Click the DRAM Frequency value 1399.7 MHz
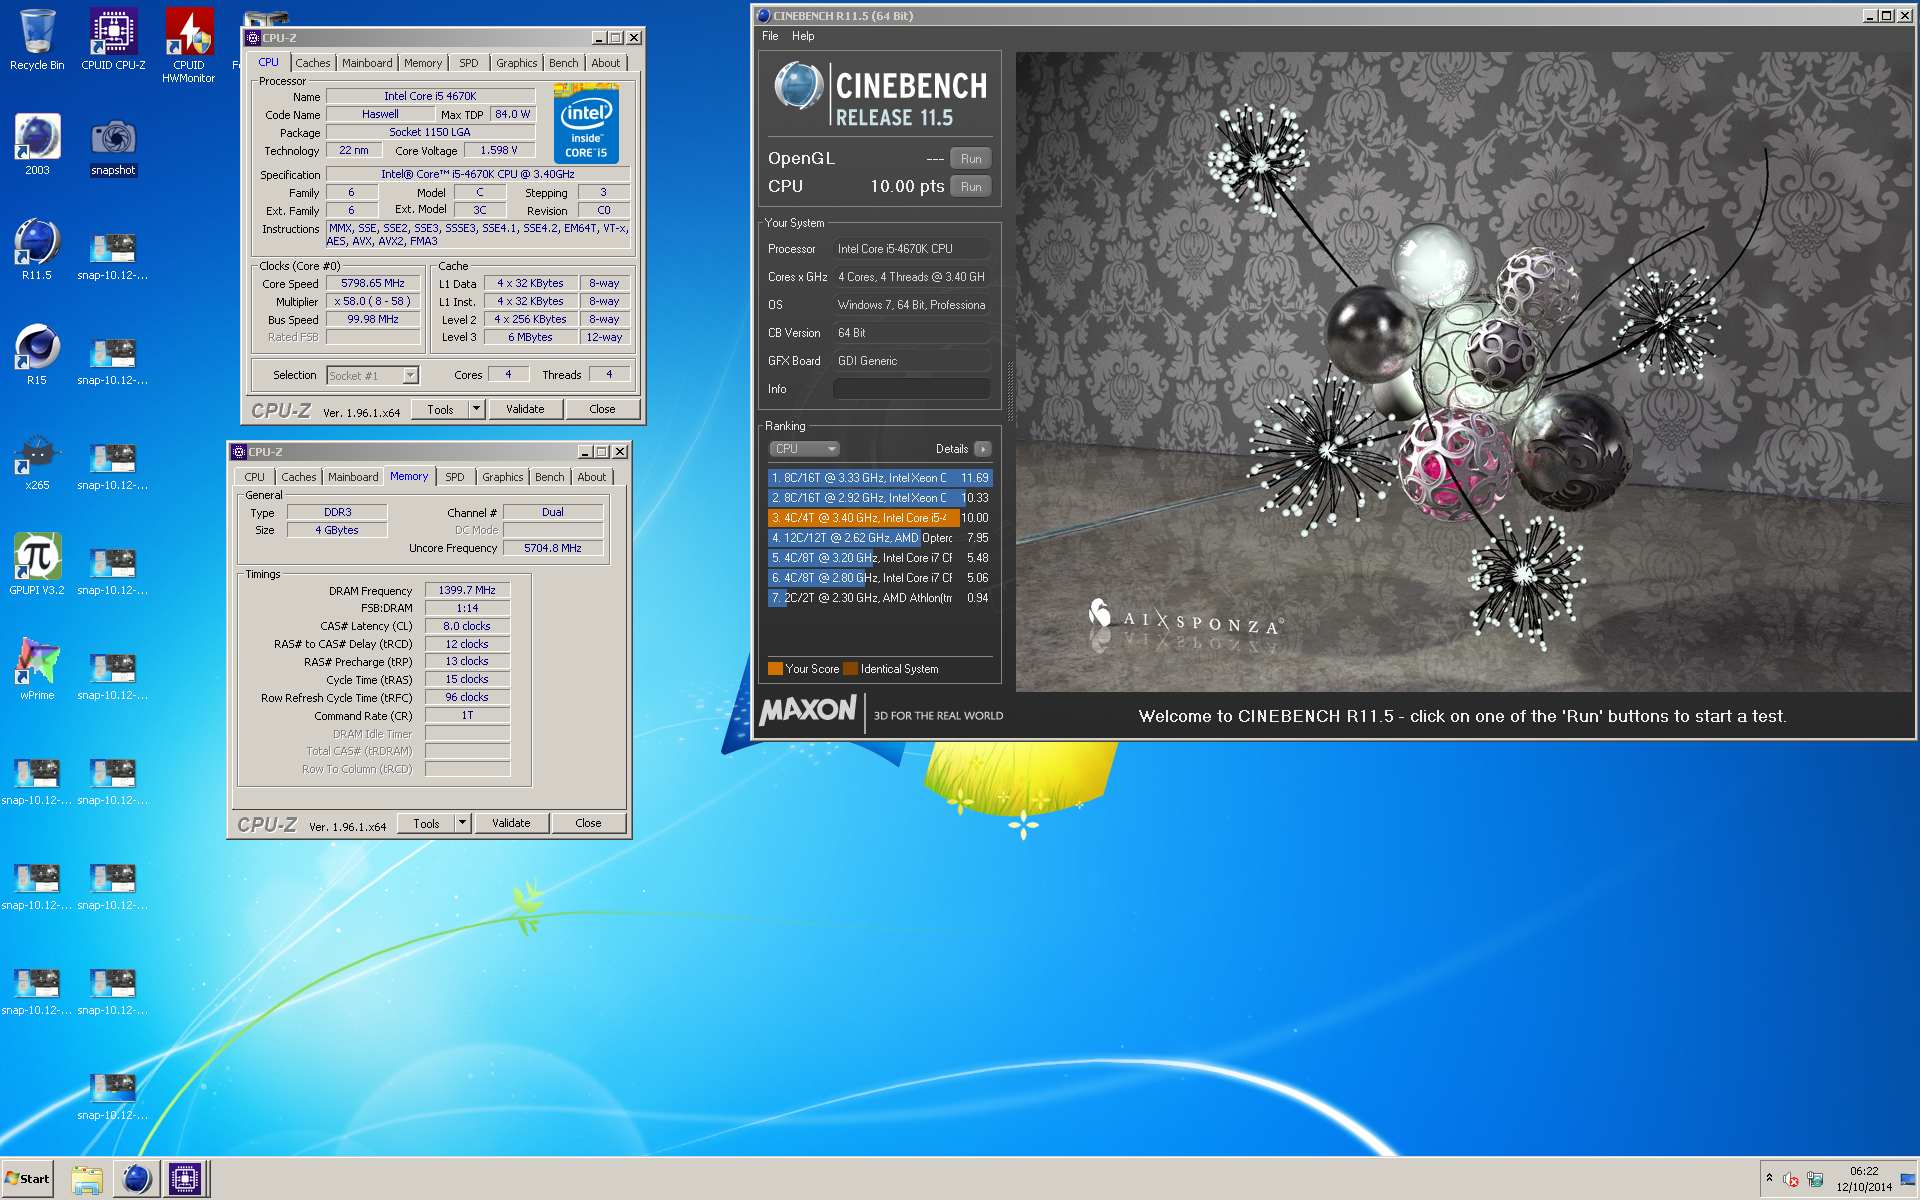 coord(467,591)
